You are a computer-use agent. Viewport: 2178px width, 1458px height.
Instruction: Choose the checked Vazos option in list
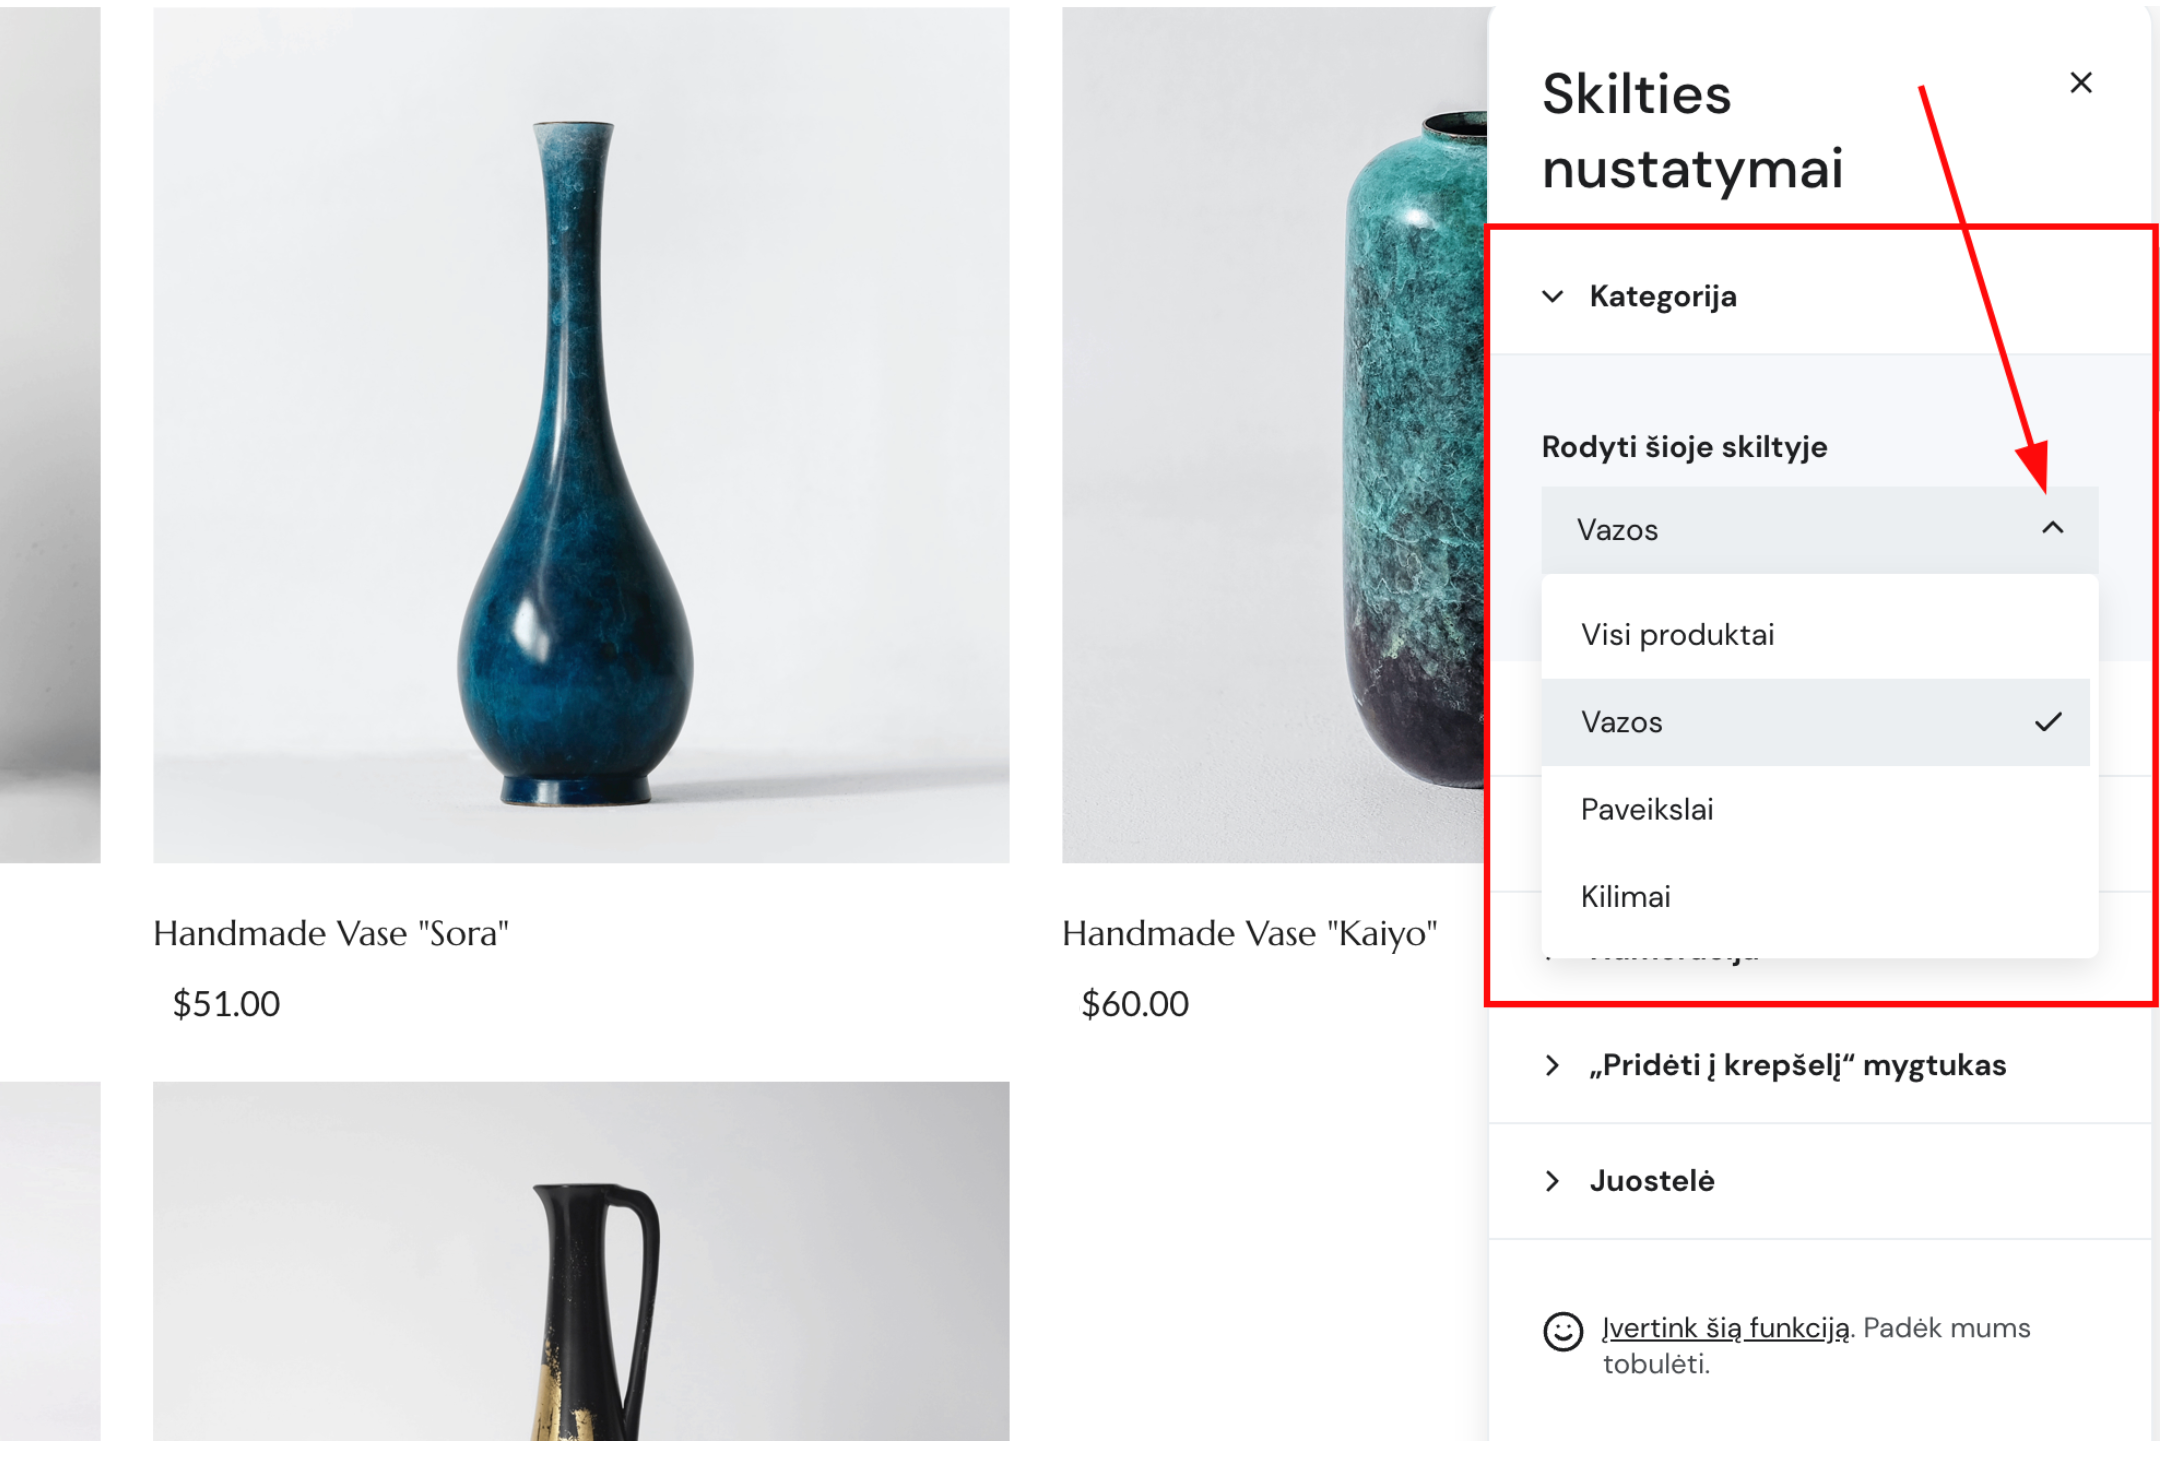[1622, 722]
